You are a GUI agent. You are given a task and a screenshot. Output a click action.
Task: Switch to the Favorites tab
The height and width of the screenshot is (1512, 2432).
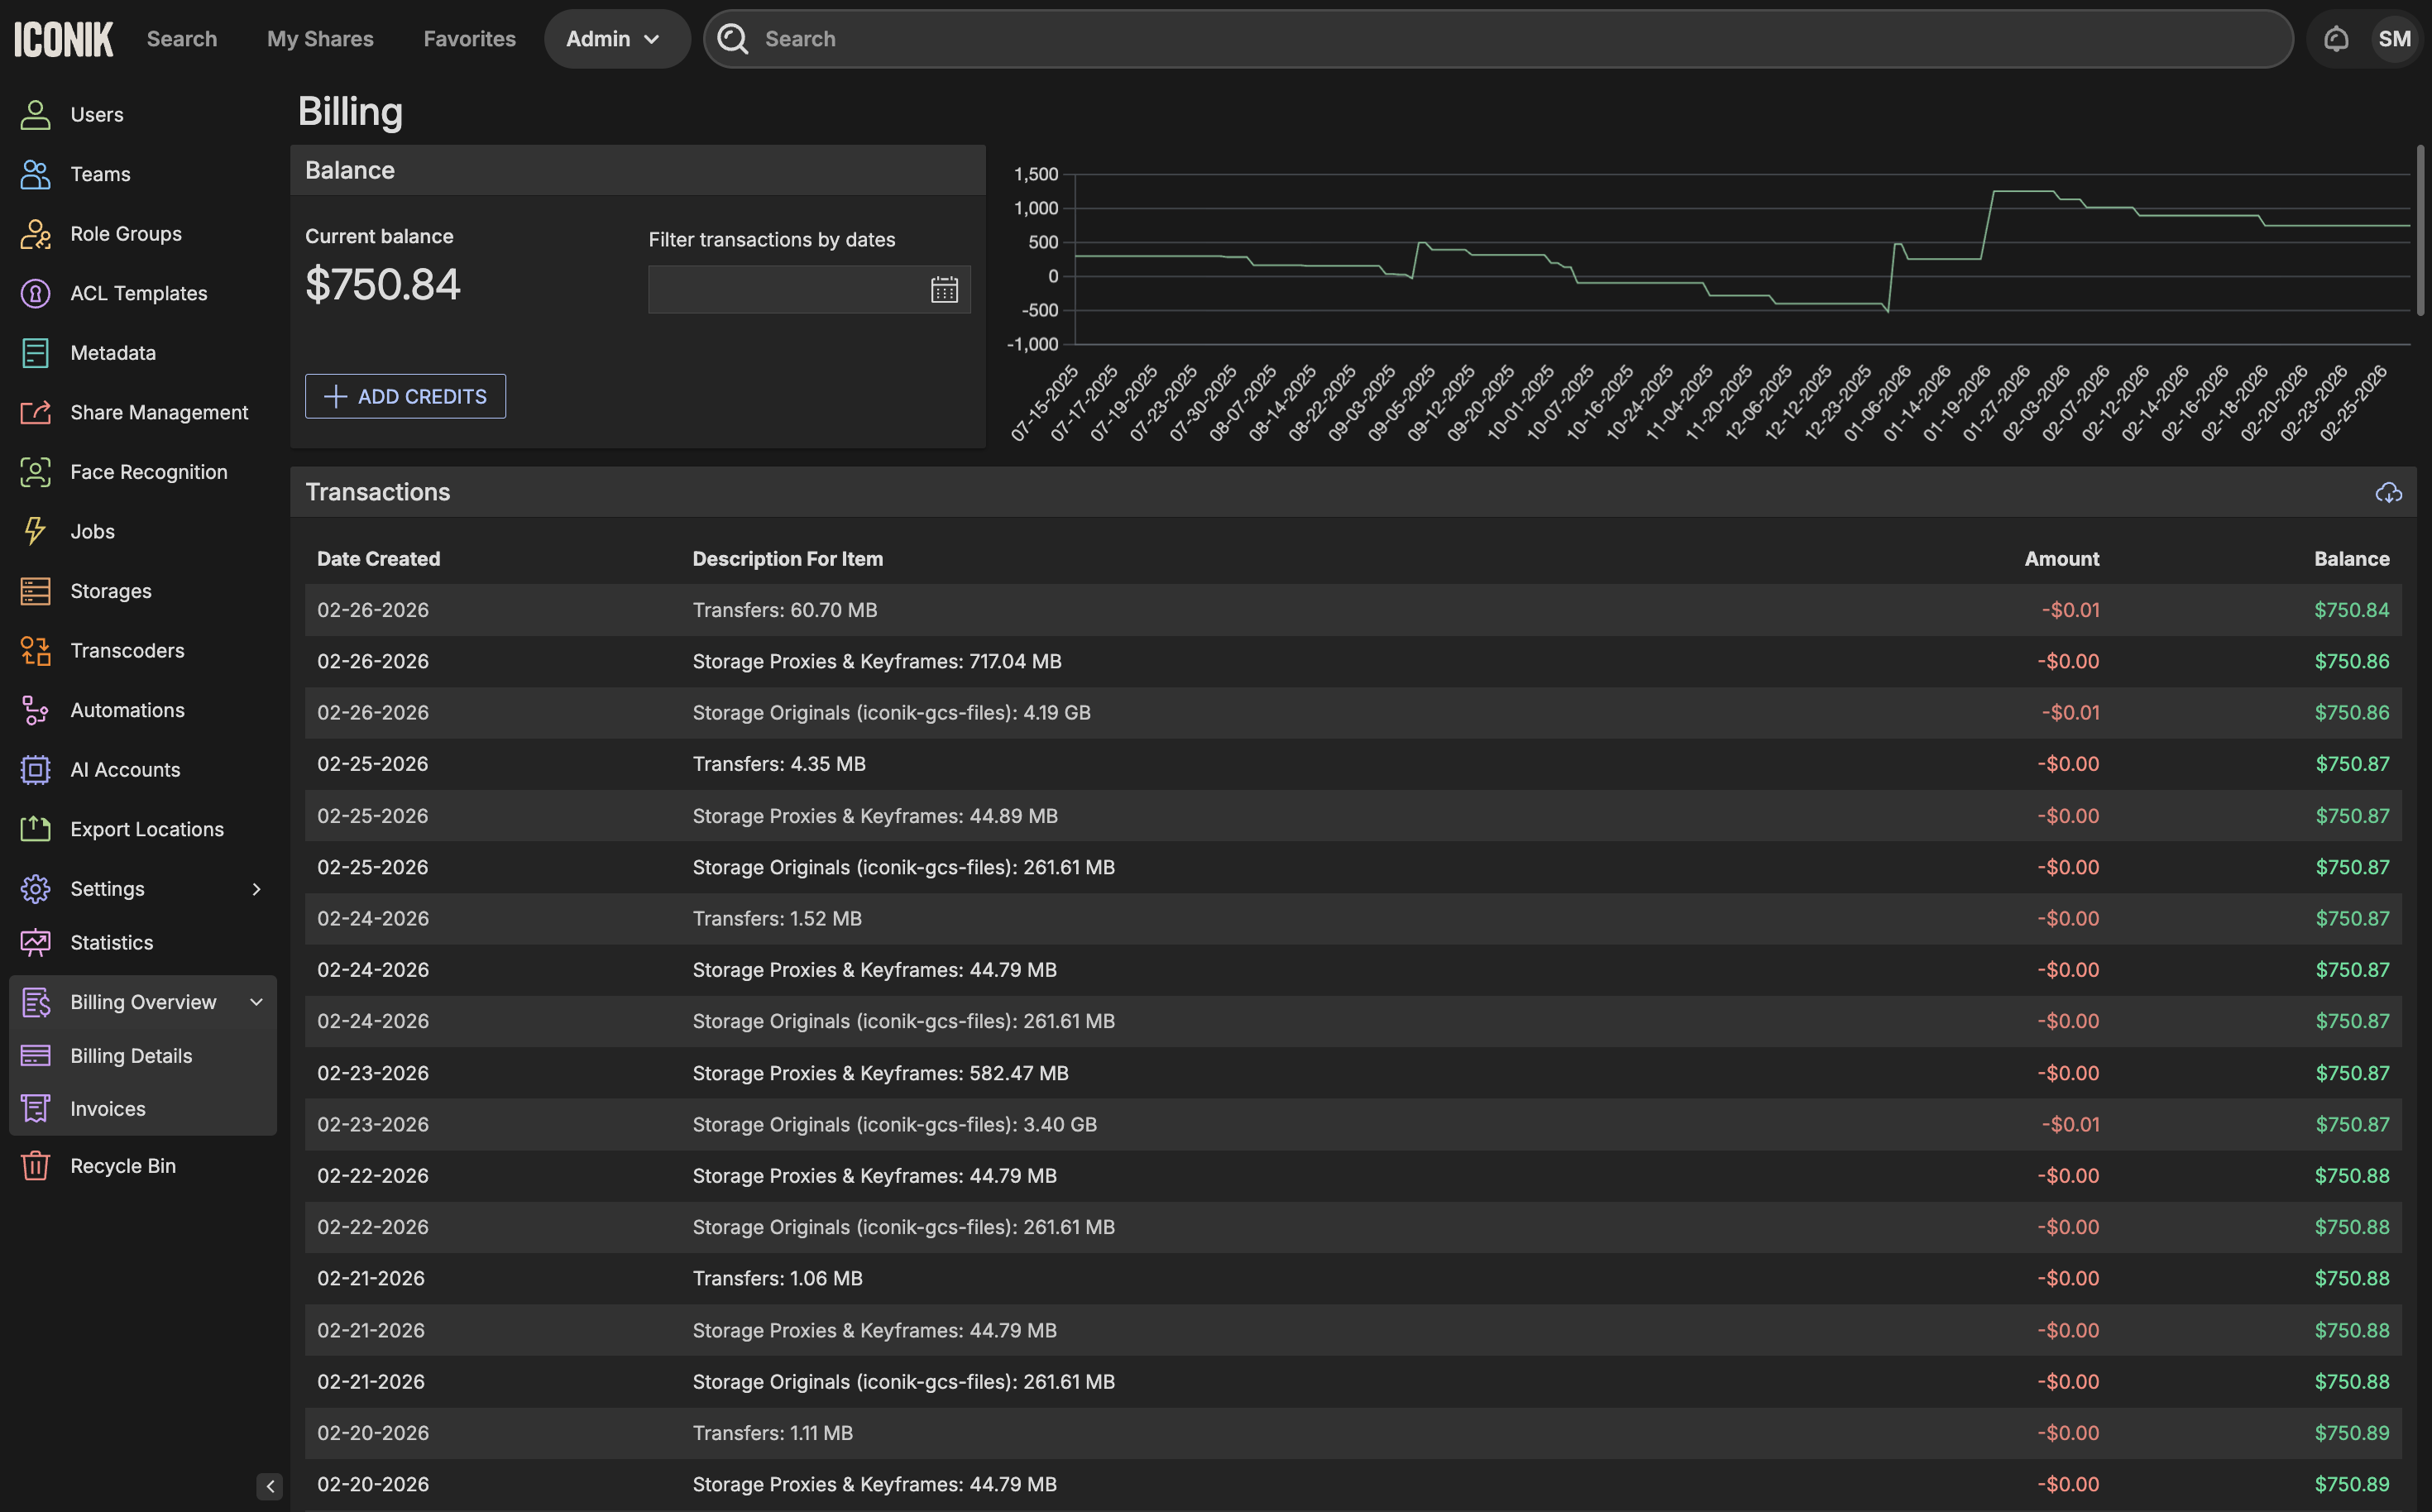tap(469, 39)
